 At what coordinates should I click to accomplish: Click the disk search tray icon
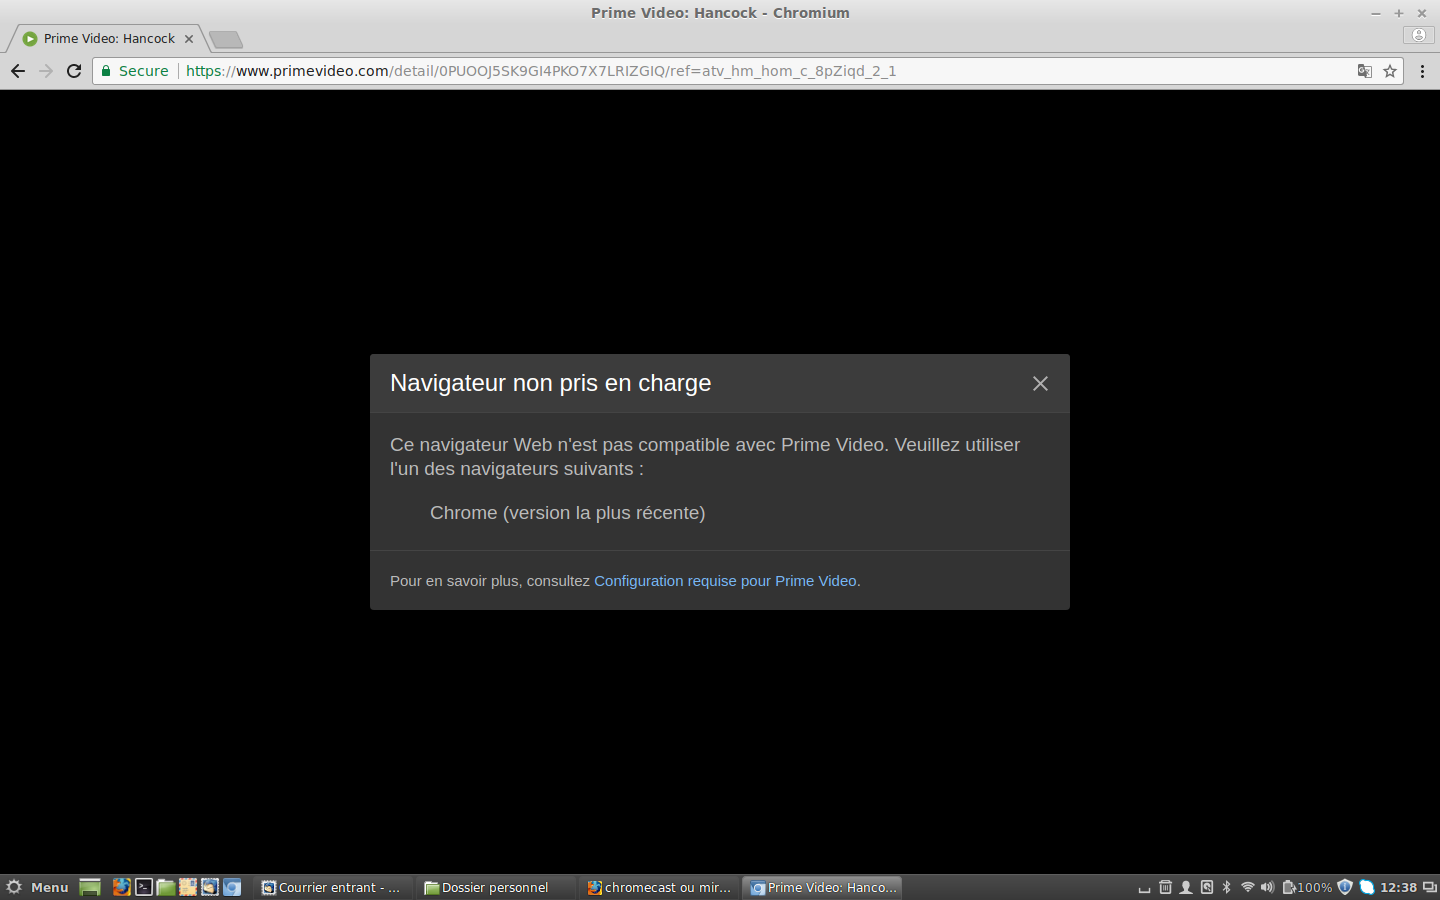[1207, 887]
